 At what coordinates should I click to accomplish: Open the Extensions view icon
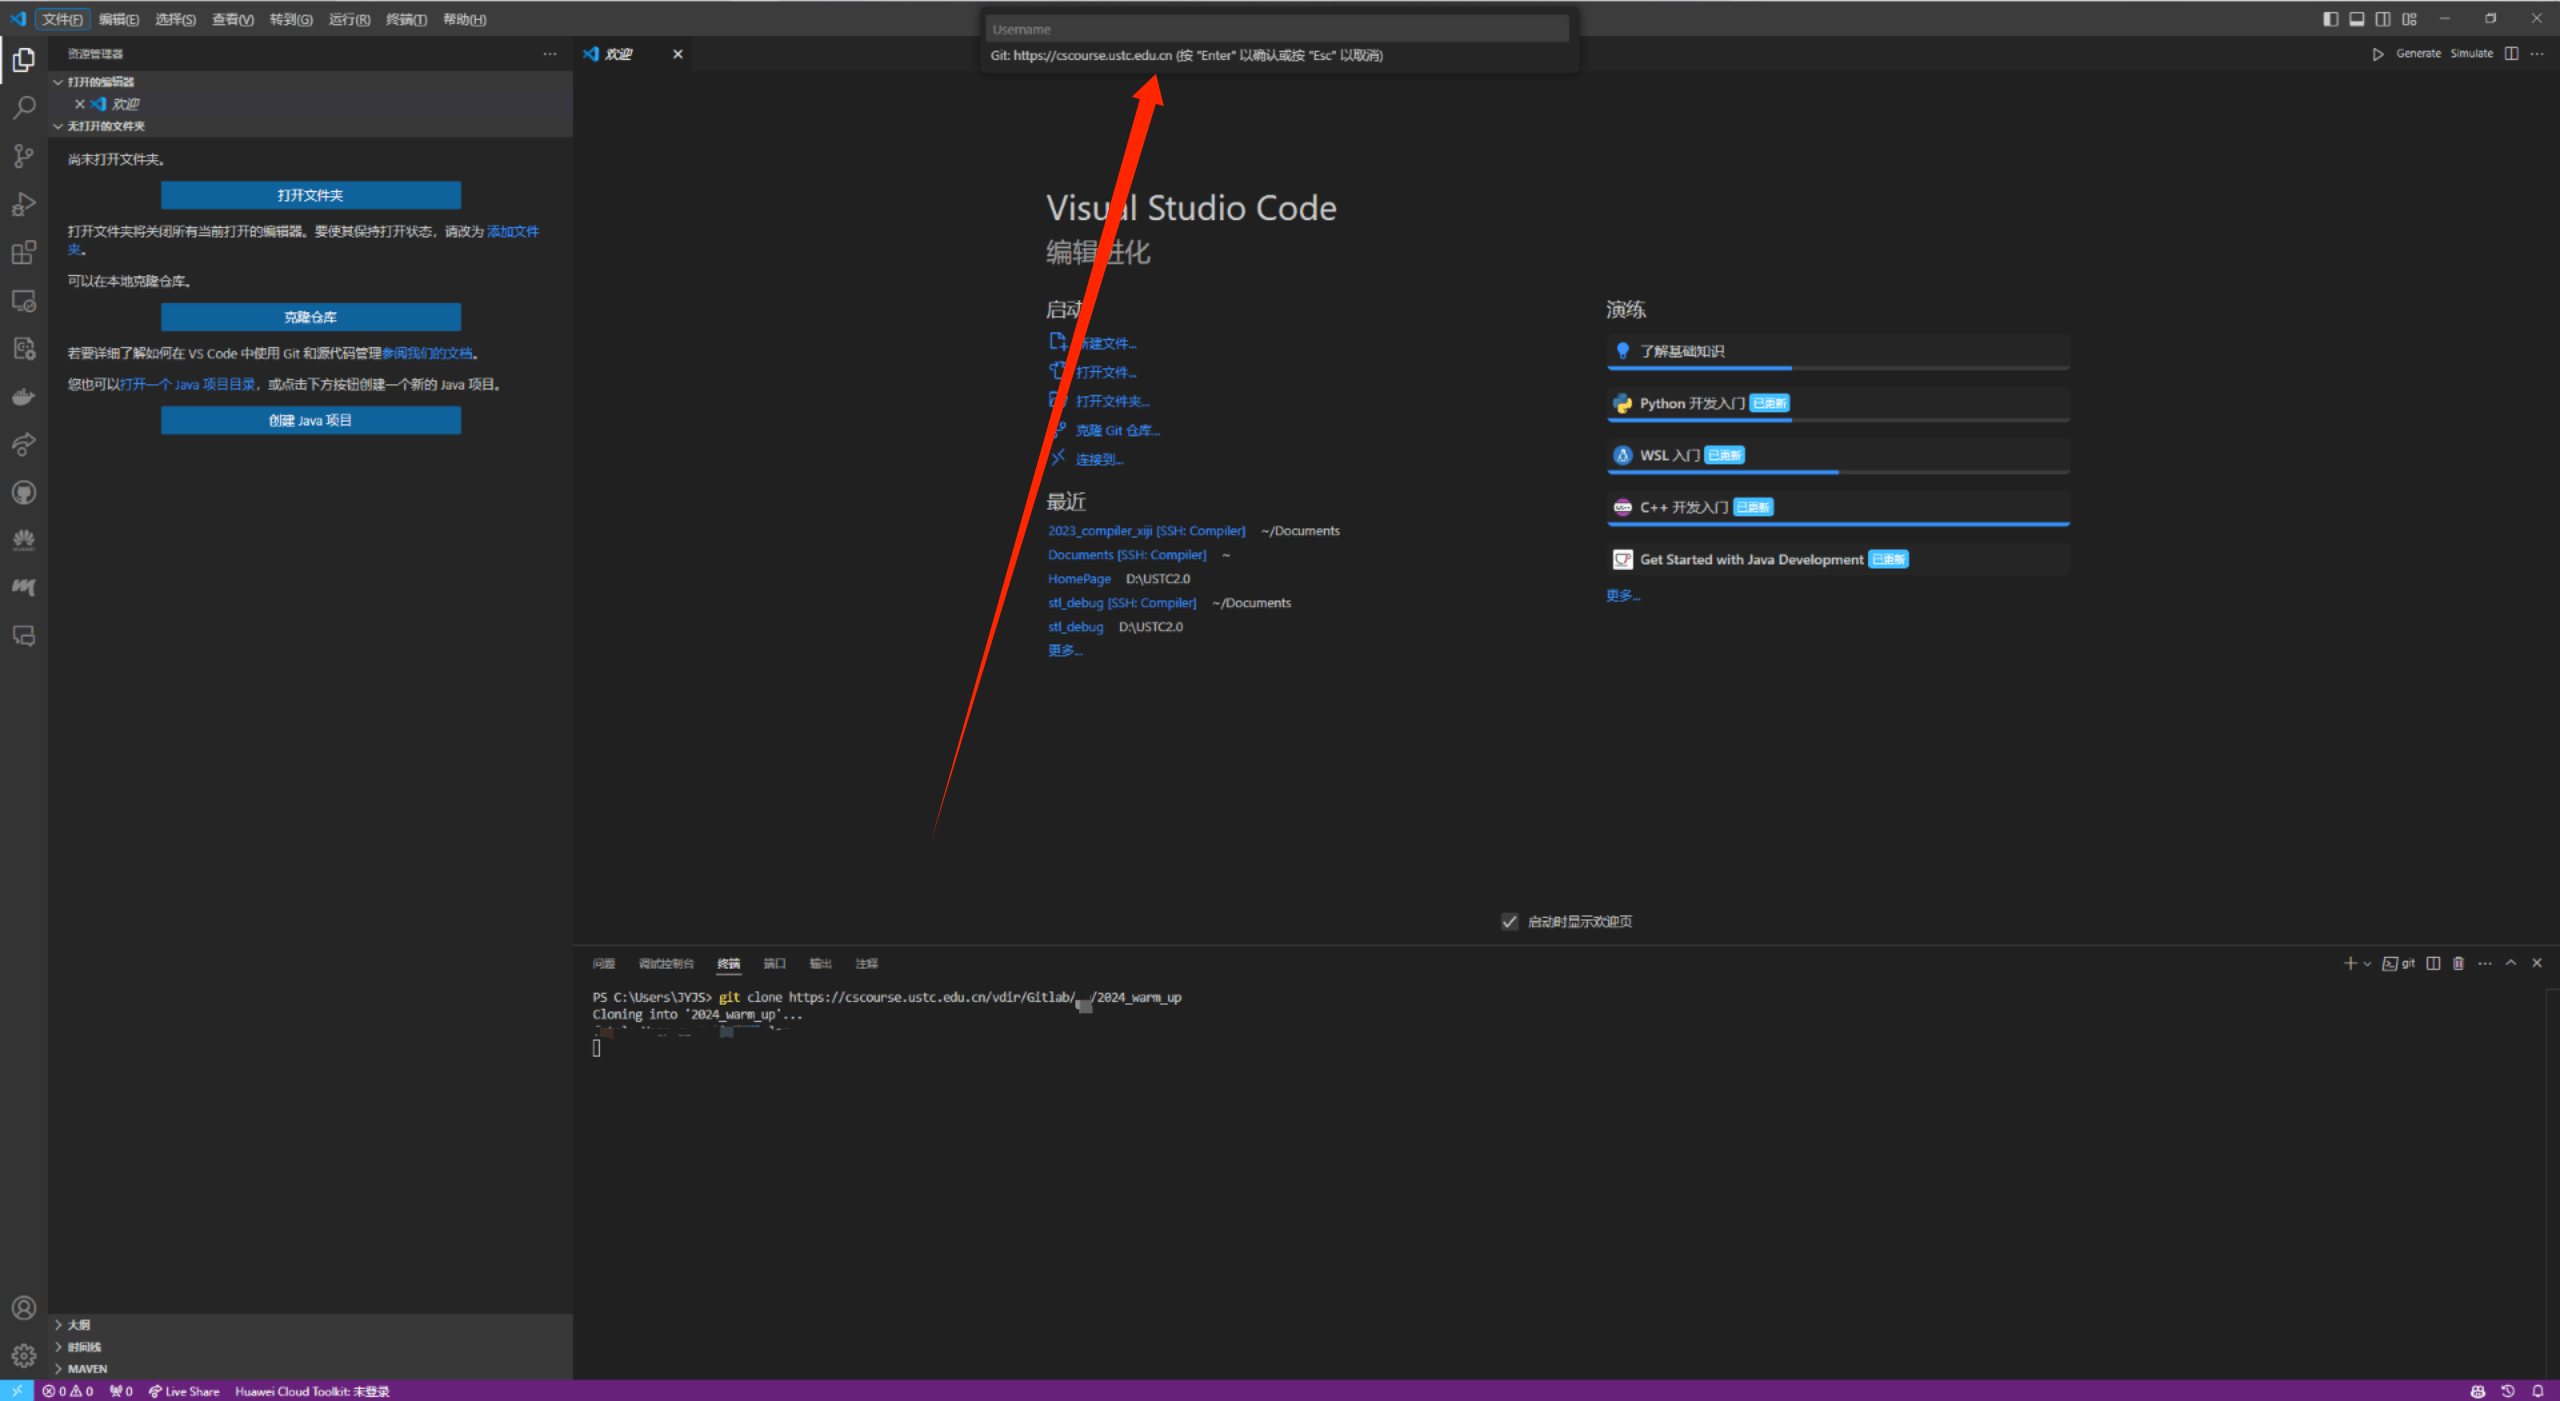tap(24, 252)
